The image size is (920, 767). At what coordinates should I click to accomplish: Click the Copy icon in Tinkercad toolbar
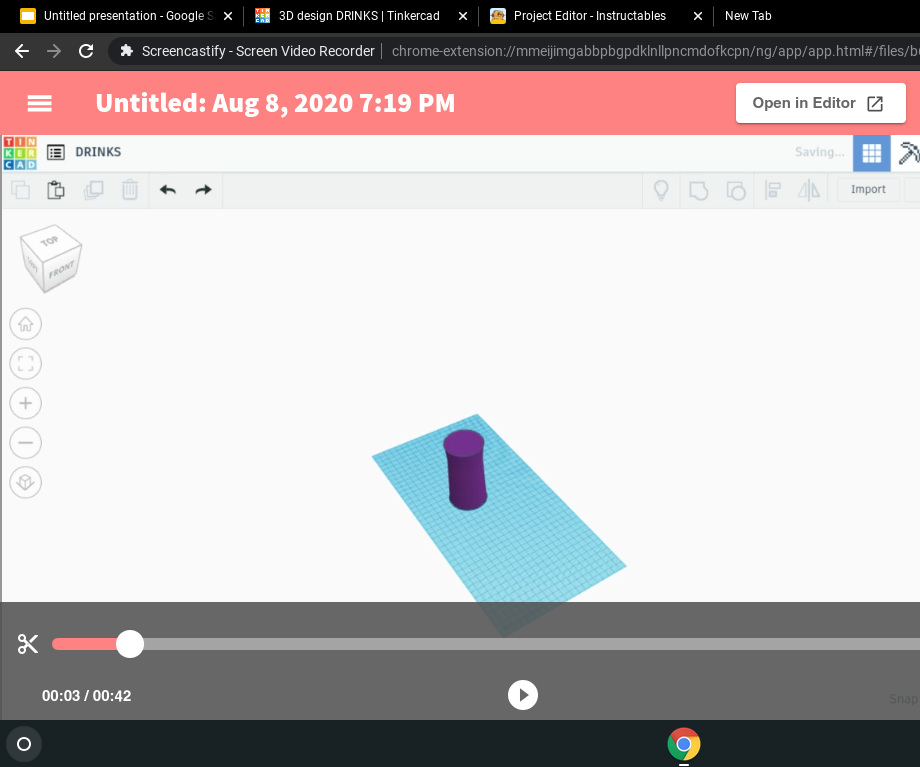click(x=21, y=190)
